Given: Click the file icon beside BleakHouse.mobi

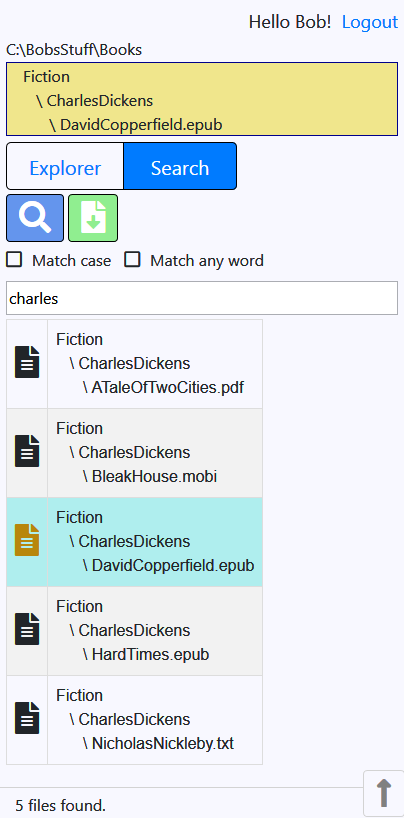Looking at the screenshot, I should click(x=27, y=451).
